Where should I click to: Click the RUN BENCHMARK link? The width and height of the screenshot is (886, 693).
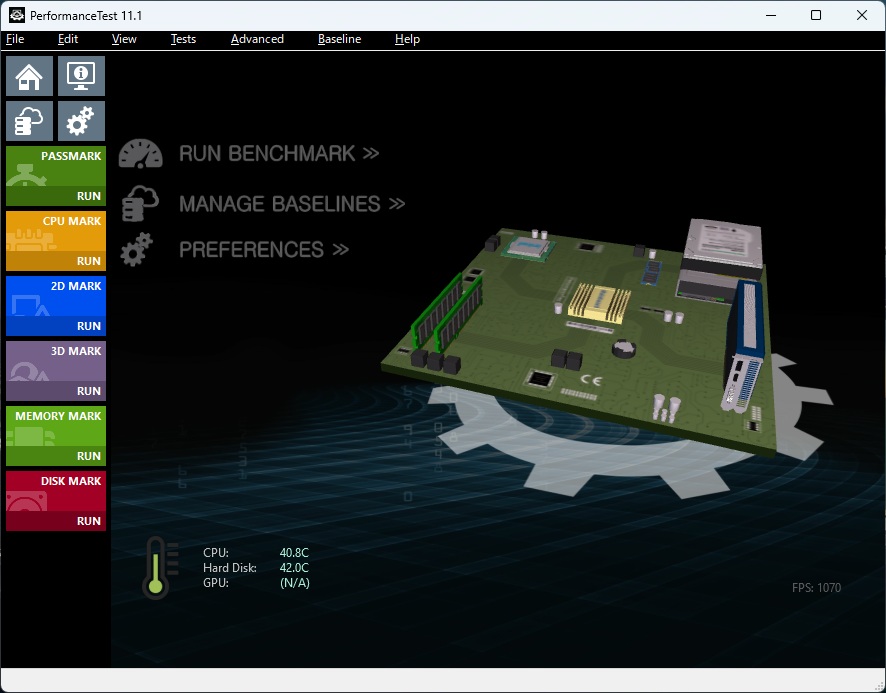click(x=279, y=154)
